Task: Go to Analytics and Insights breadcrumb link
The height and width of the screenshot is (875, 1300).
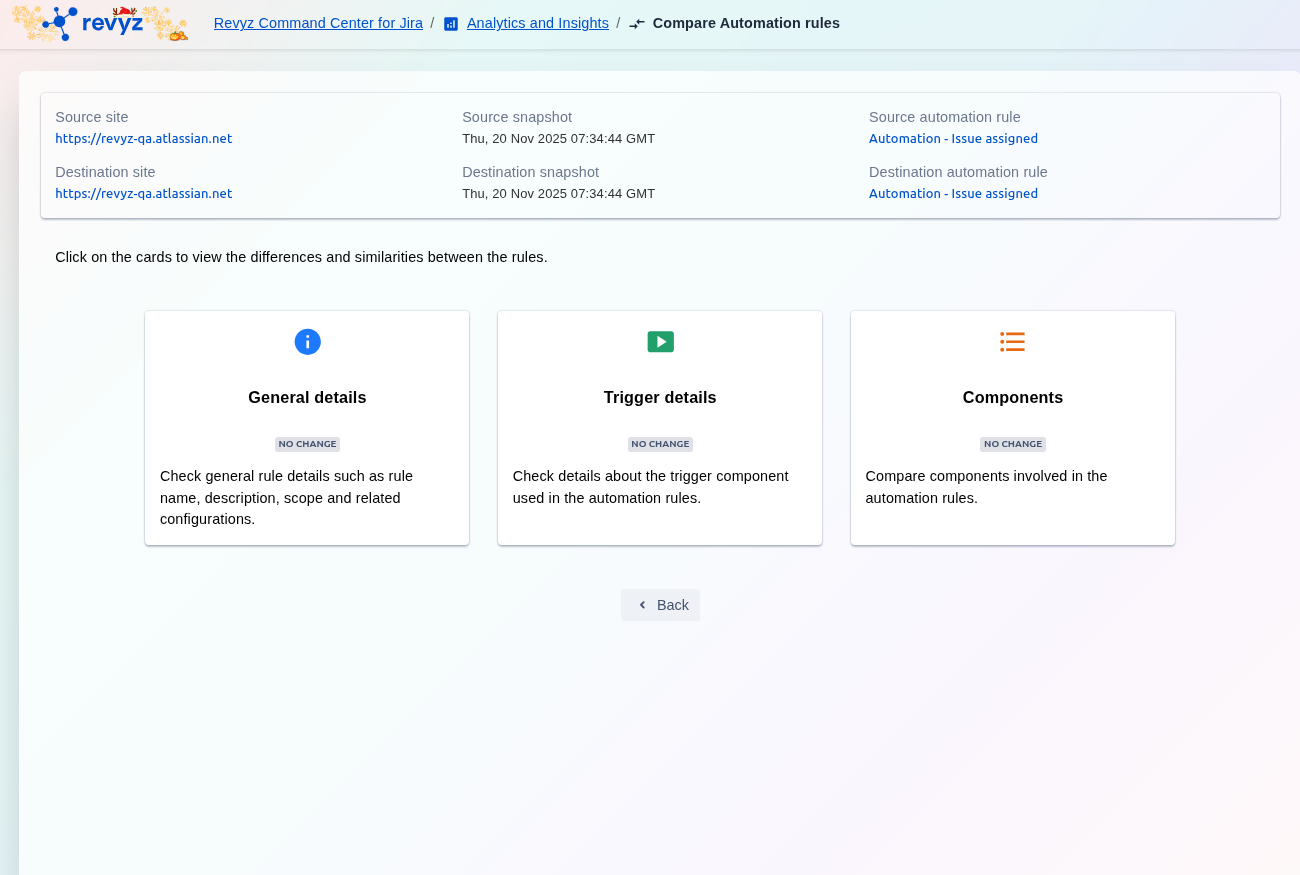Action: pyautogui.click(x=537, y=23)
